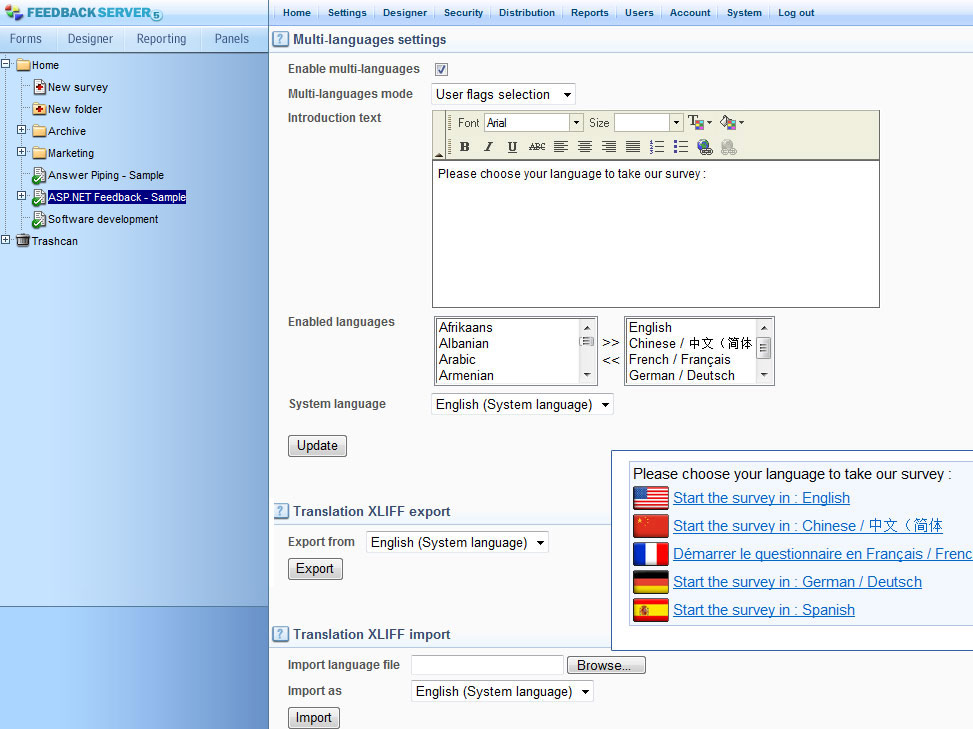Viewport: 973px width, 729px height.
Task: Insert a numbered list
Action: [657, 147]
